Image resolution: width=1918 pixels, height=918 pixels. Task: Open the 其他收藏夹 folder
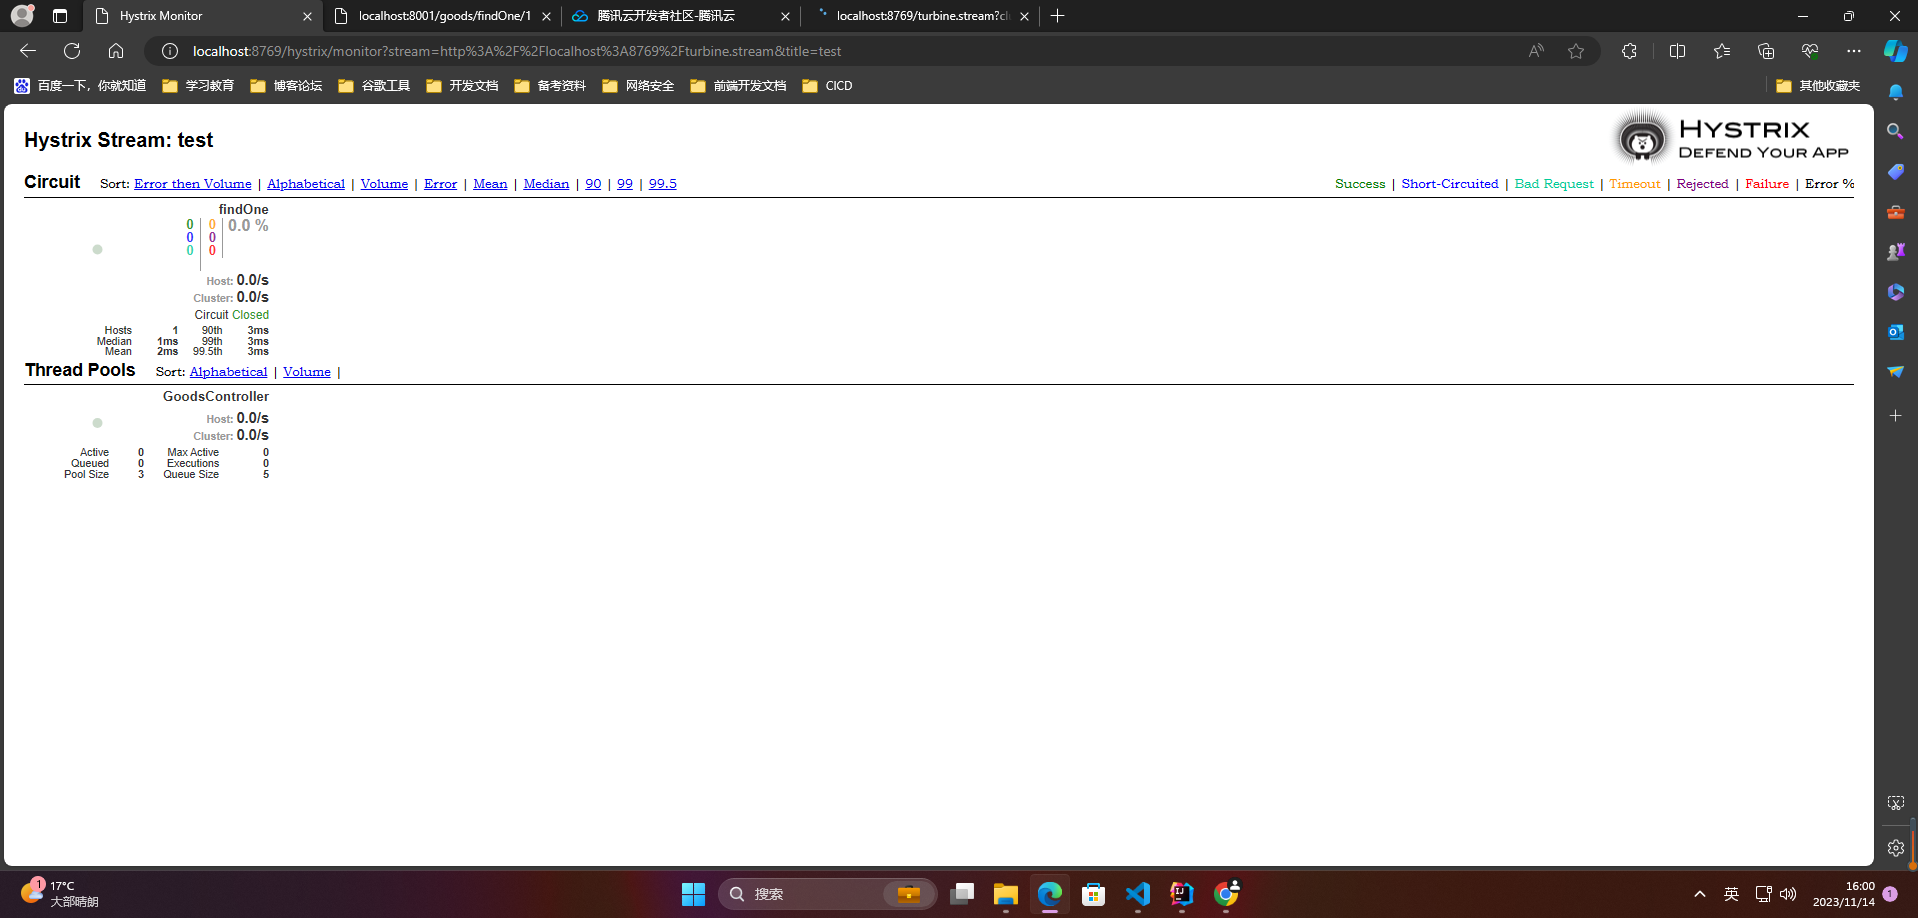[1818, 86]
